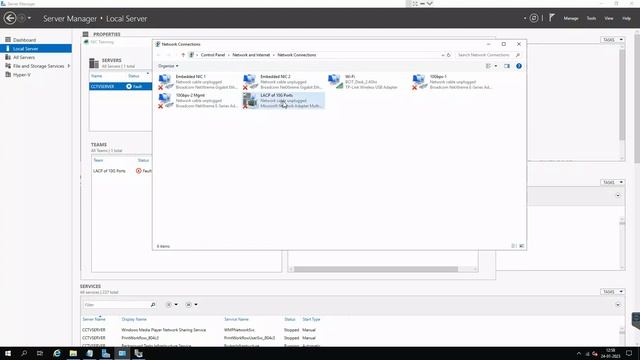Click the blue help icon in Network Connections
640x360 pixels.
pos(519,66)
